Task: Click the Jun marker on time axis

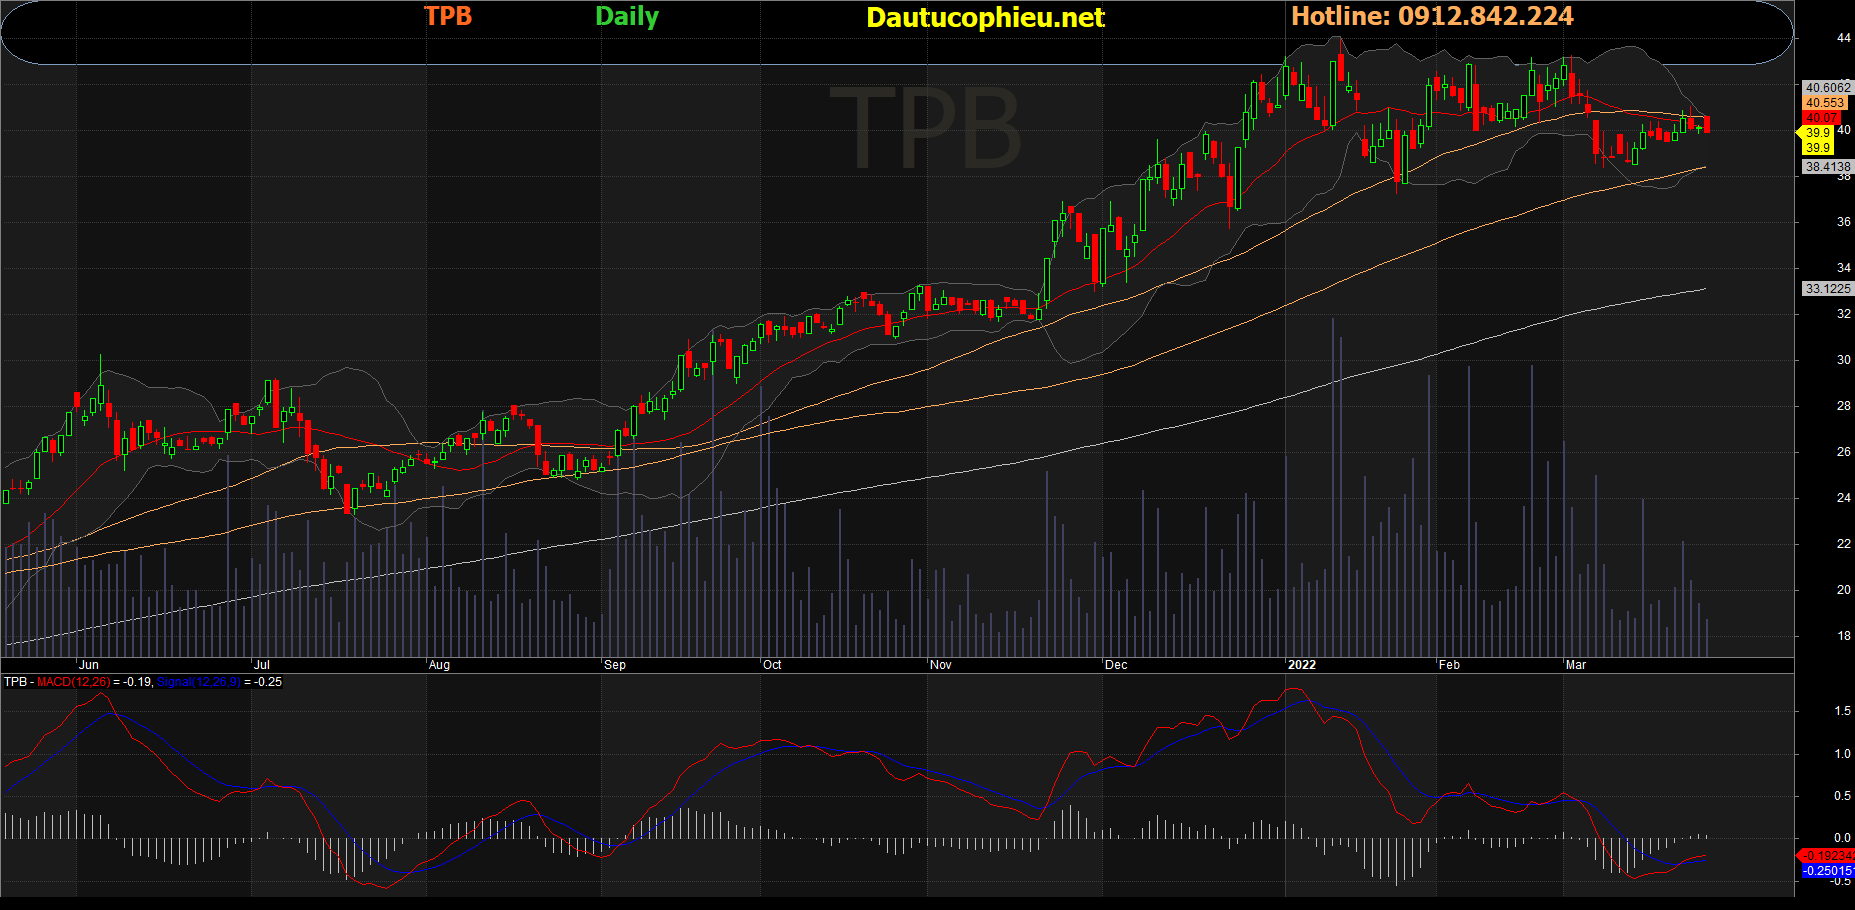Action: (x=89, y=665)
